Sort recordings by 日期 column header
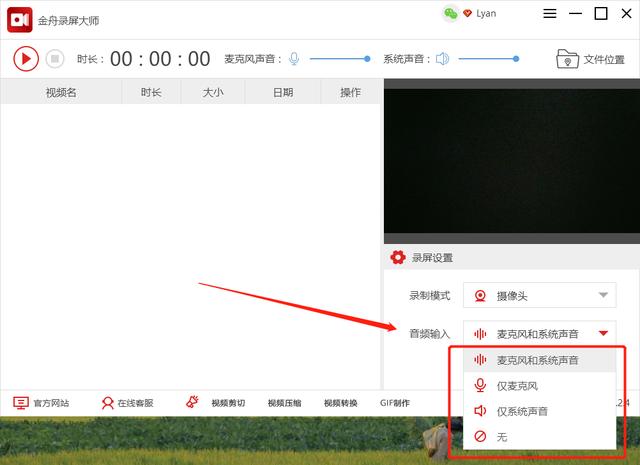The image size is (640, 465). [283, 93]
